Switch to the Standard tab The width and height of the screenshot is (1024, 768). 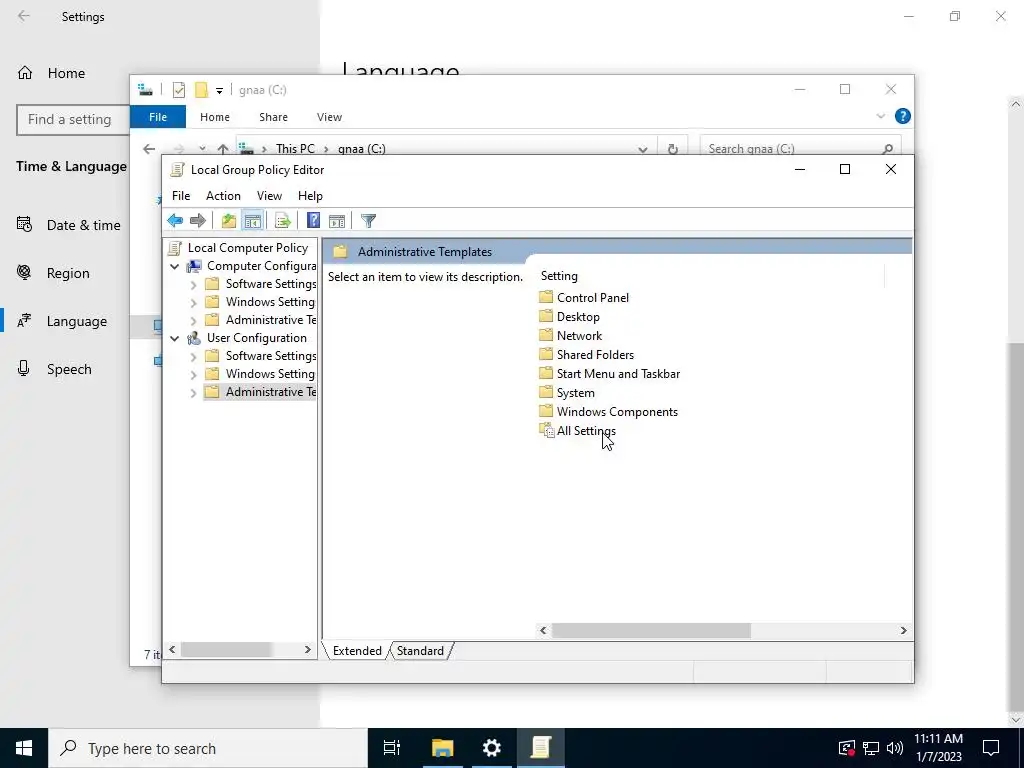click(x=420, y=650)
